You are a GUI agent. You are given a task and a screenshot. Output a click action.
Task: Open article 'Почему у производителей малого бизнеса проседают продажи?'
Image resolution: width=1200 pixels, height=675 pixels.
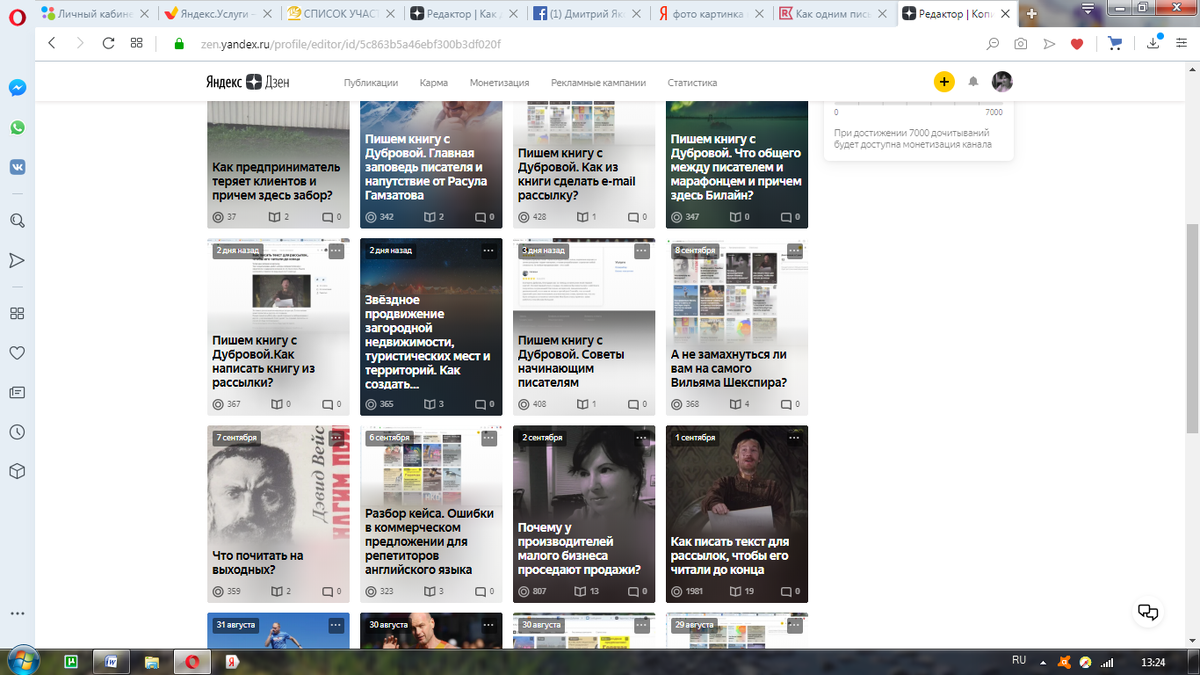point(579,548)
